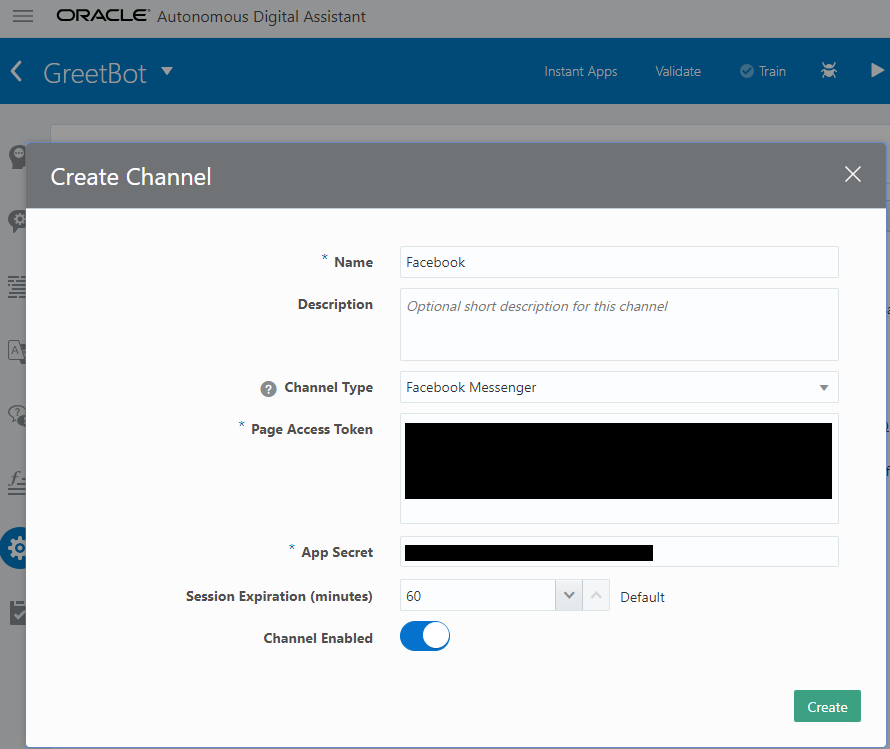Screen dimensions: 890x749
Task: Click the Session Expiration value field
Action: point(477,595)
